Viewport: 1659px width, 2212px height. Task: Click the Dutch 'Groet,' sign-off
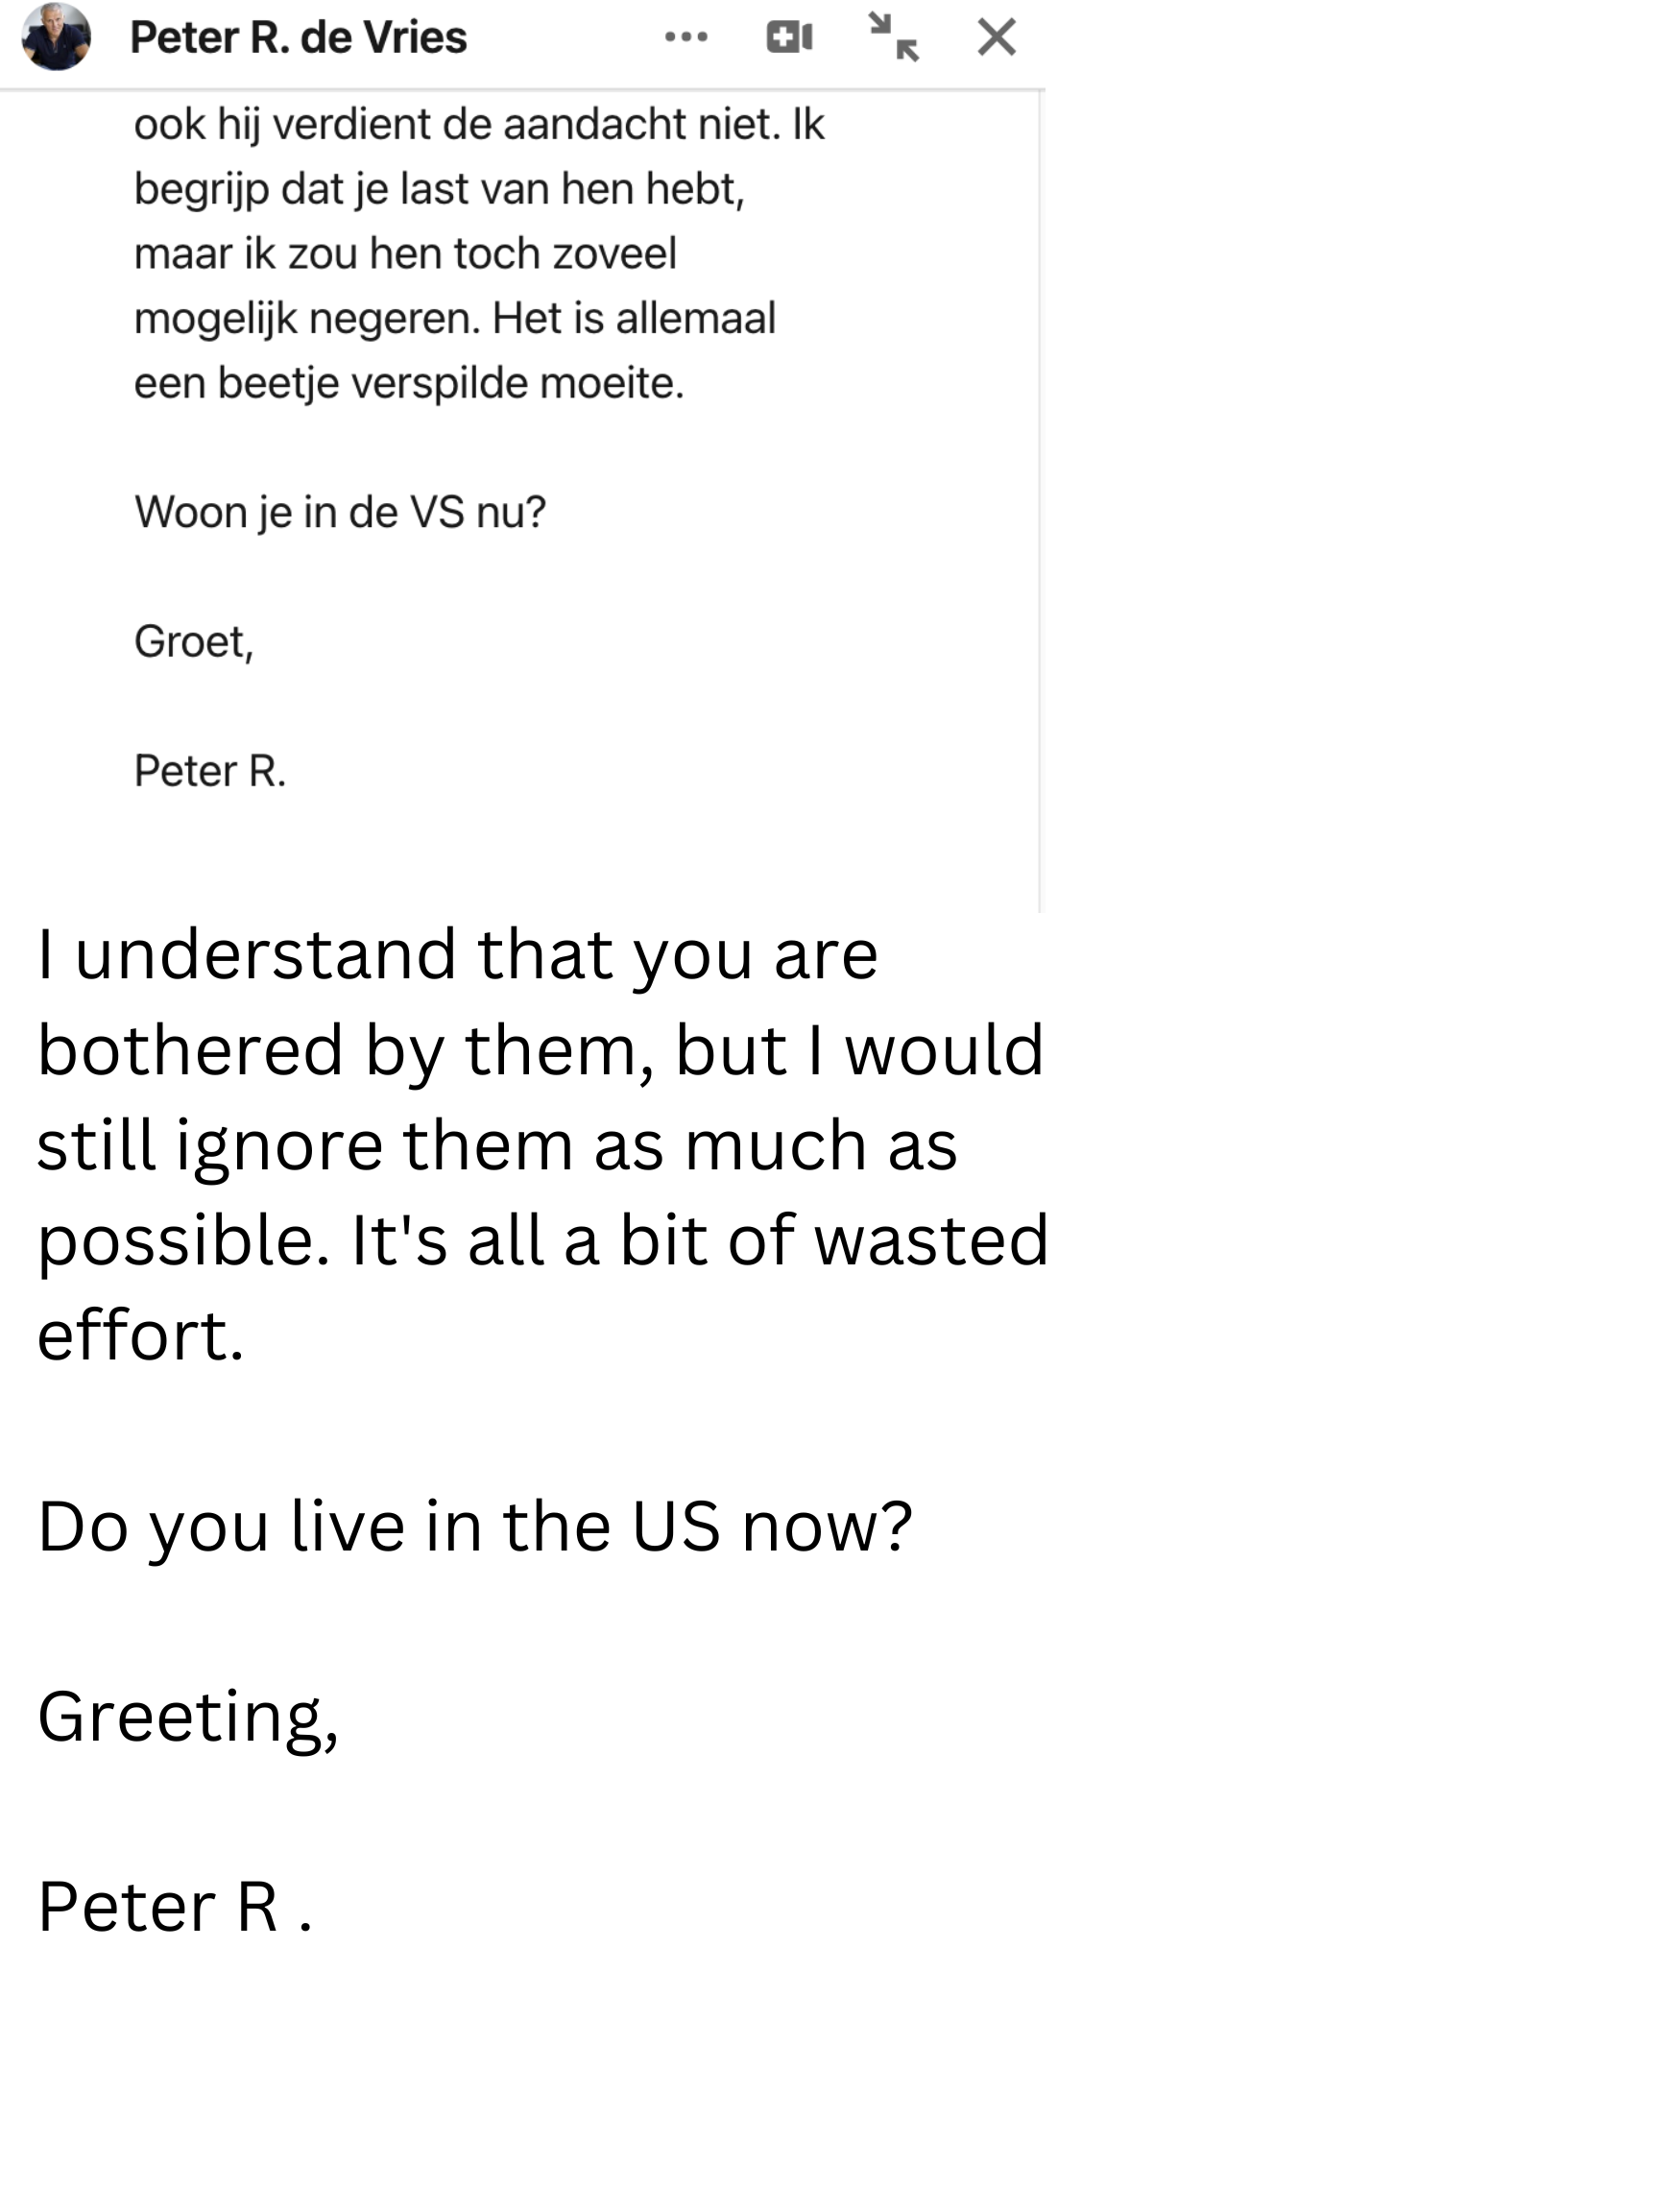(x=194, y=642)
